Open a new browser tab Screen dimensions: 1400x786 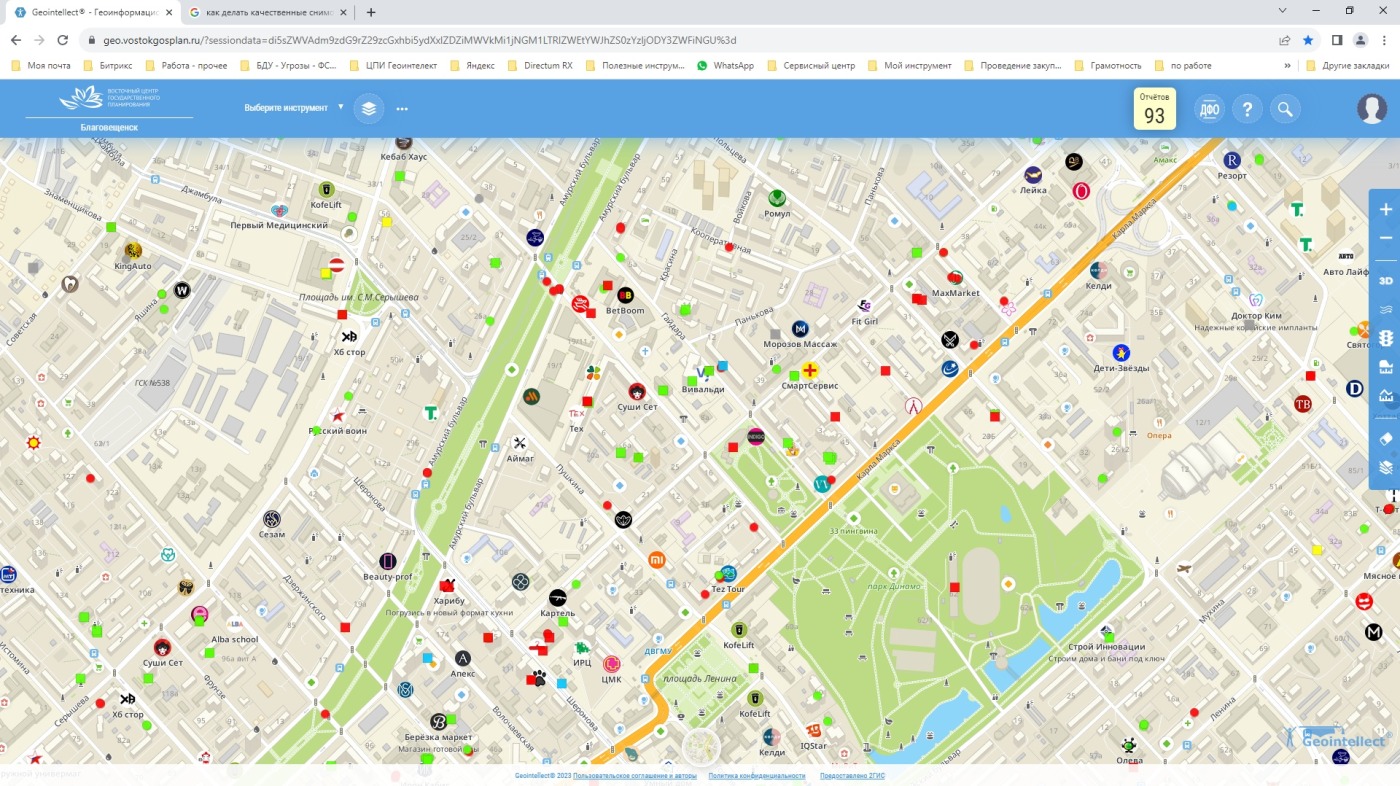click(x=371, y=12)
